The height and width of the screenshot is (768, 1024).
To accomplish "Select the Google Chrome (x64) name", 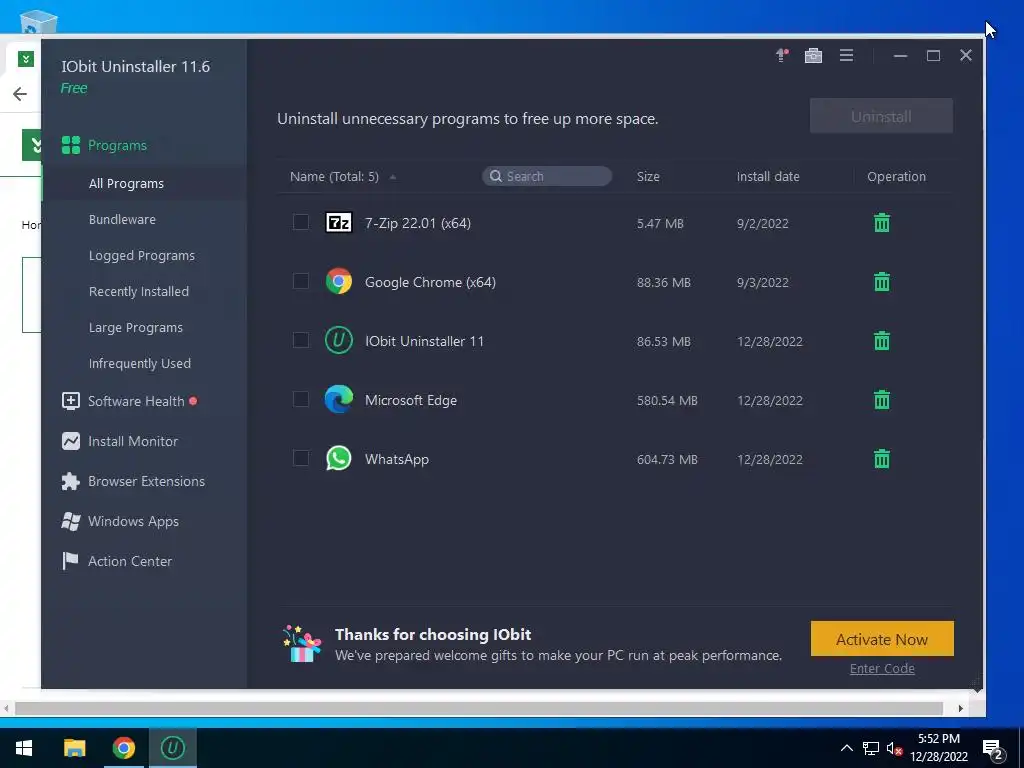I will click(430, 282).
